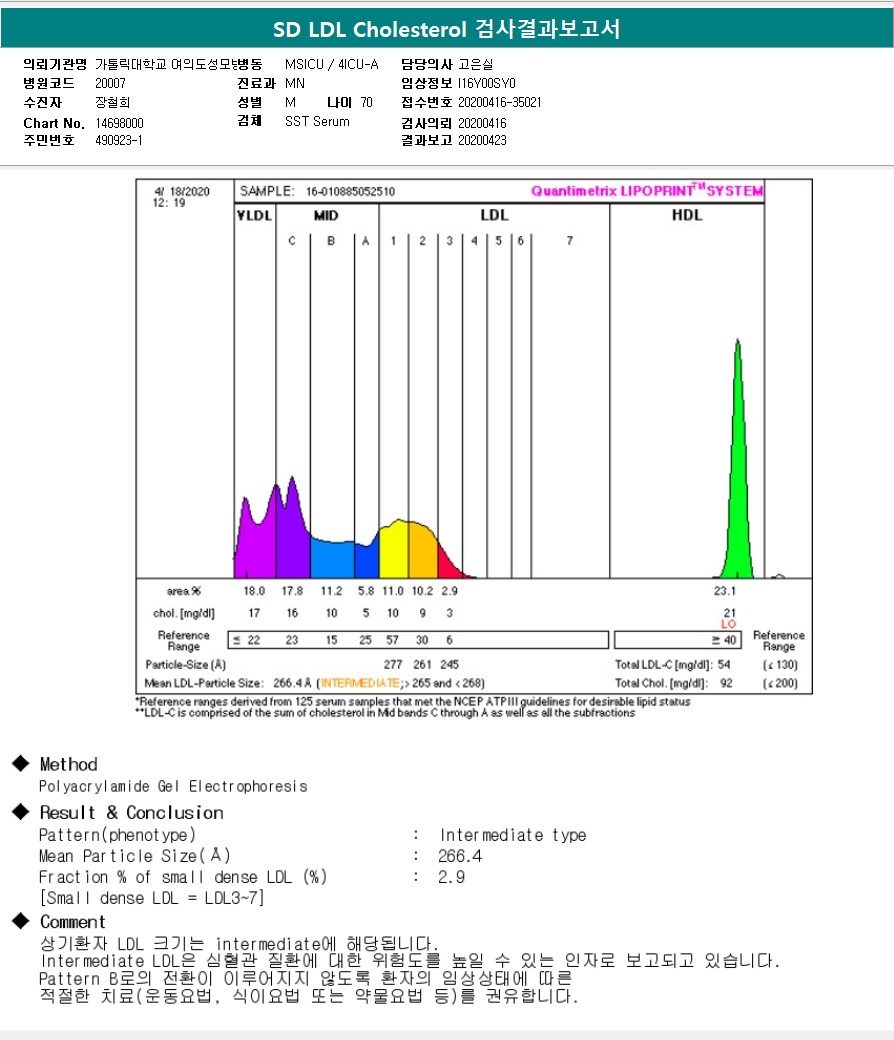Select reception number 20200416-35021
Viewport: 894px width, 1040px height.
[499, 103]
